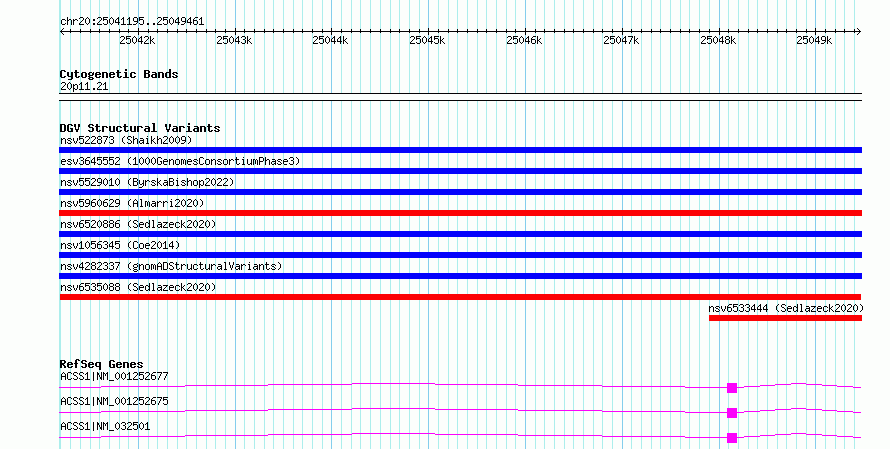Click the RefSeq Genes track heading
Screen dimensions: 890x449
tap(101, 364)
